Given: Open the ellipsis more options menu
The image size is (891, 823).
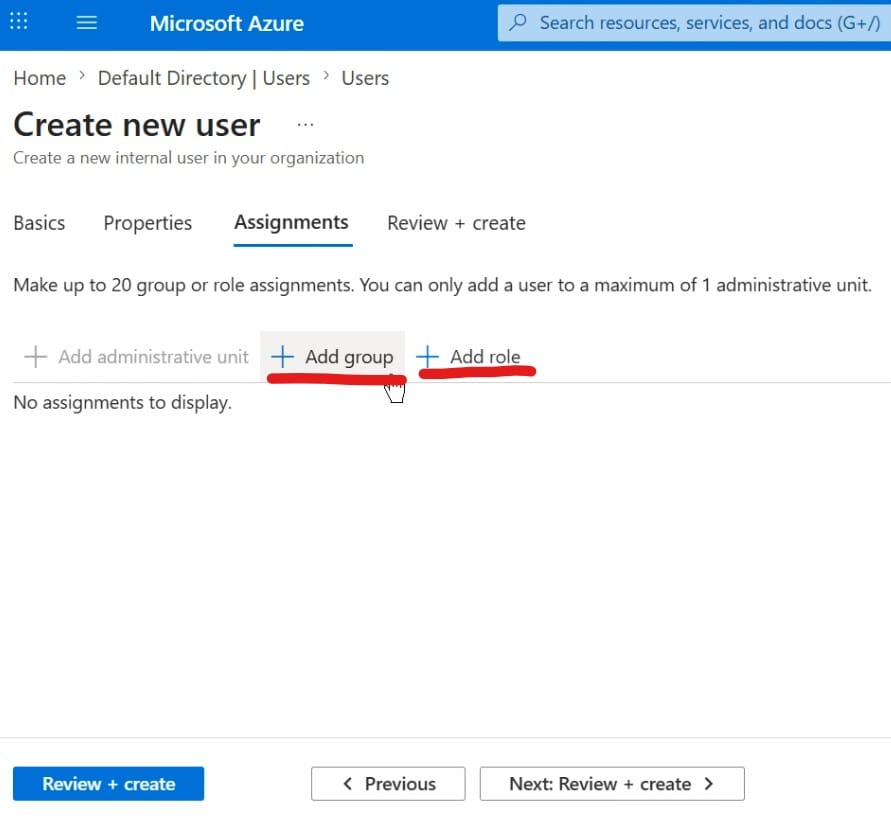Looking at the screenshot, I should [305, 124].
